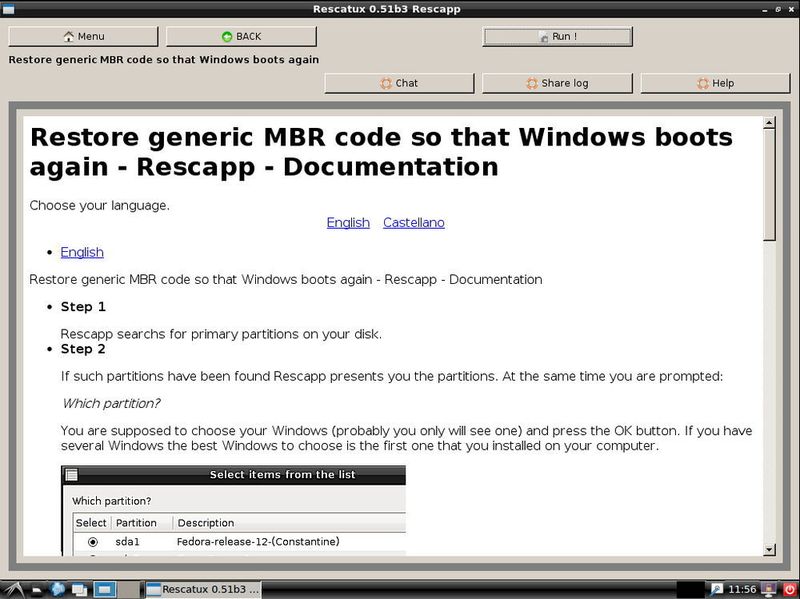Maximize the Rescapp window
The image size is (800, 599).
[x=778, y=9]
